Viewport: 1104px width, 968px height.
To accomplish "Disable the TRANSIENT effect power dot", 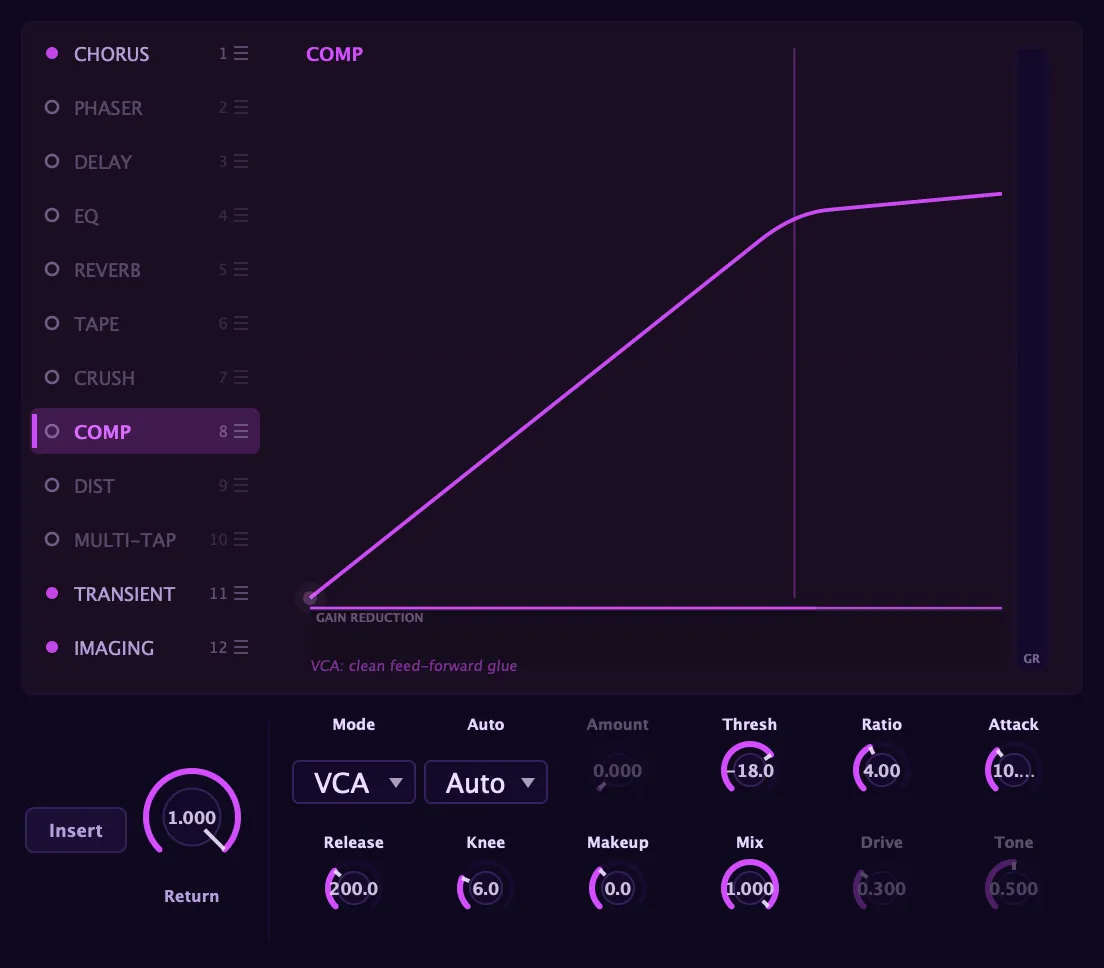I will 52,593.
